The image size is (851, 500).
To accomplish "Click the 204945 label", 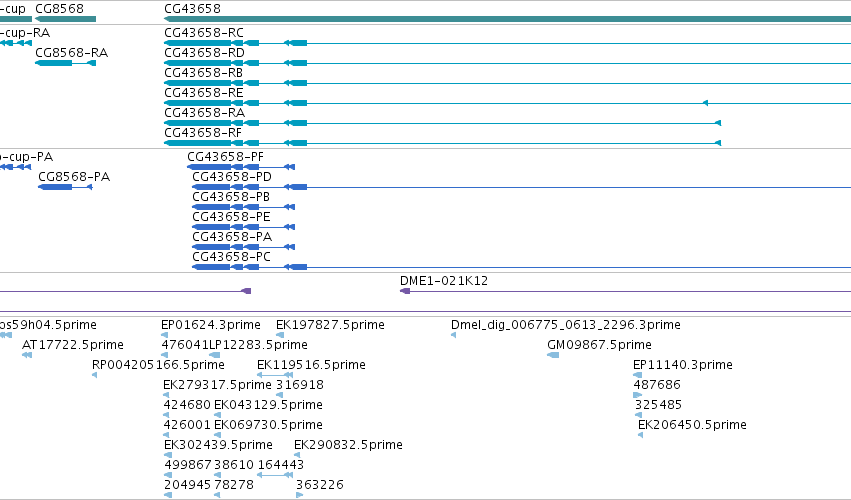I will (x=187, y=485).
